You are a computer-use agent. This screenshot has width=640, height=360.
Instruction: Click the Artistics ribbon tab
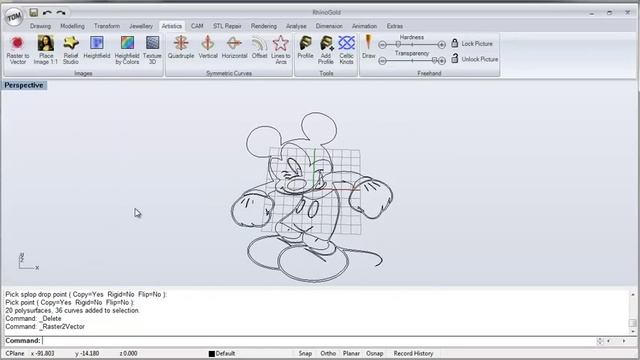click(x=172, y=26)
